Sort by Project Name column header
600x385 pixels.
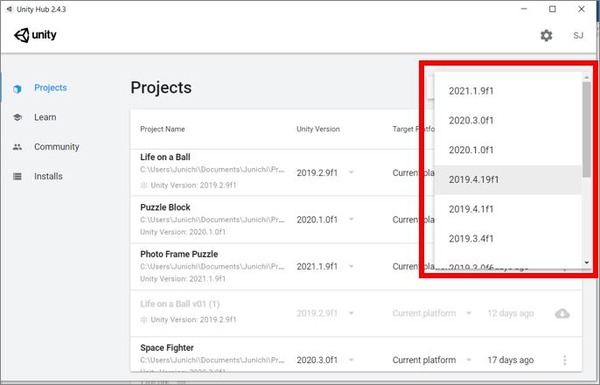point(163,129)
